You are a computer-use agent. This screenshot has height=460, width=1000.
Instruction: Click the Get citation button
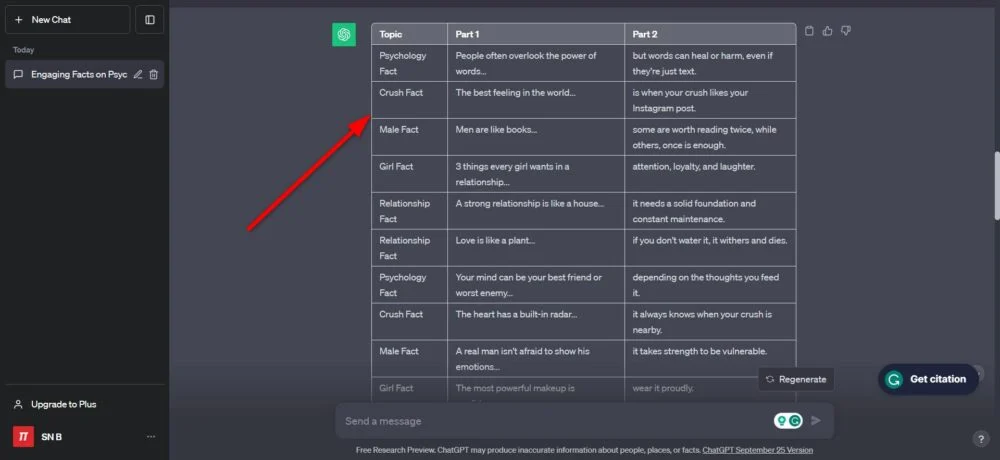click(x=928, y=379)
